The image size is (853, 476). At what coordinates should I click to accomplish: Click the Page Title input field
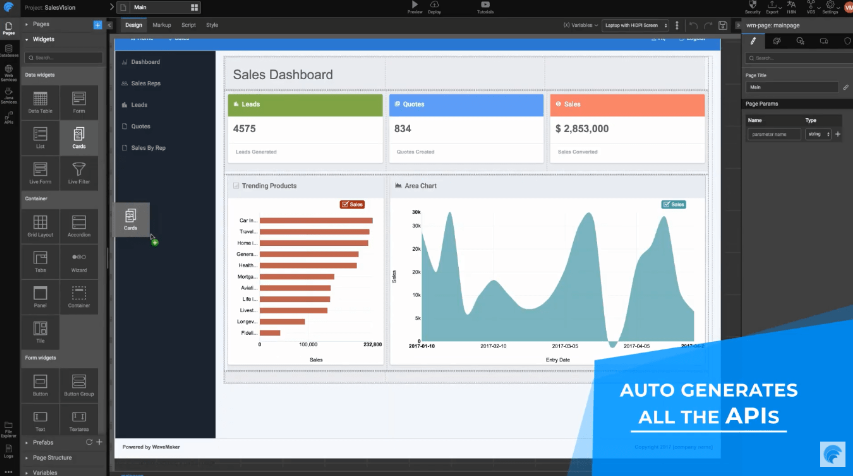point(792,87)
